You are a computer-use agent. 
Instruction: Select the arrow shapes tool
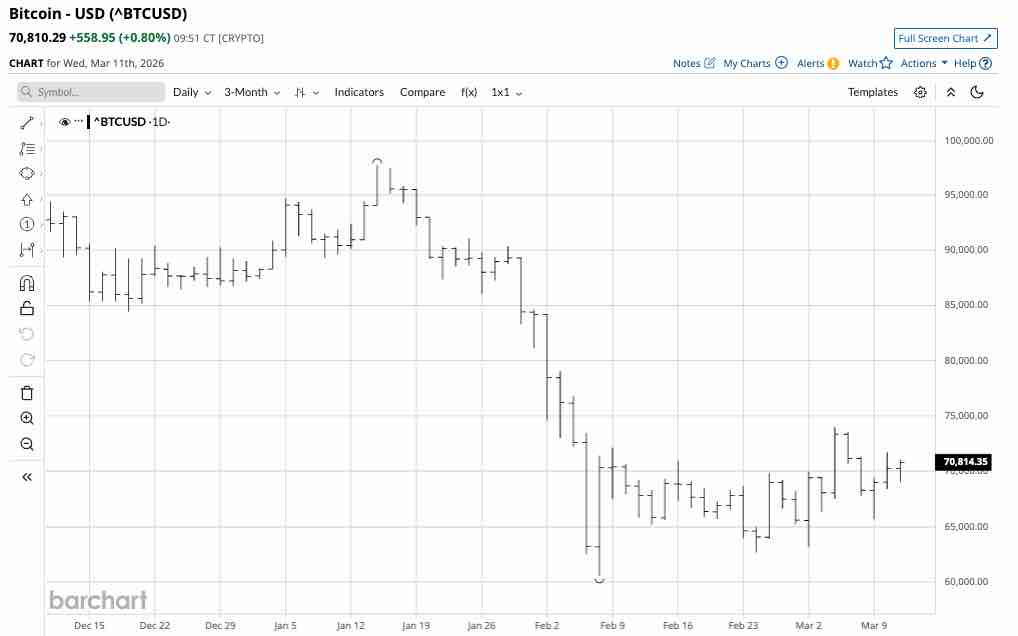[x=27, y=199]
